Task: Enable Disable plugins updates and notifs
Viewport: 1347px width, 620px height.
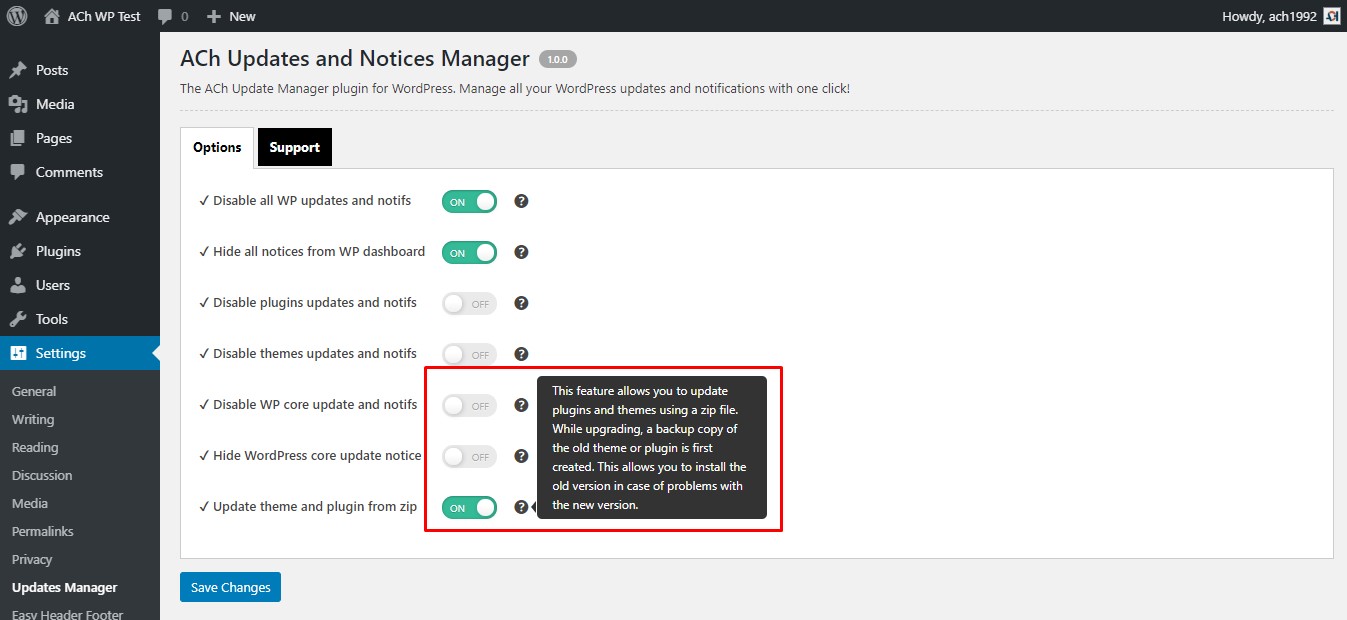Action: [469, 303]
